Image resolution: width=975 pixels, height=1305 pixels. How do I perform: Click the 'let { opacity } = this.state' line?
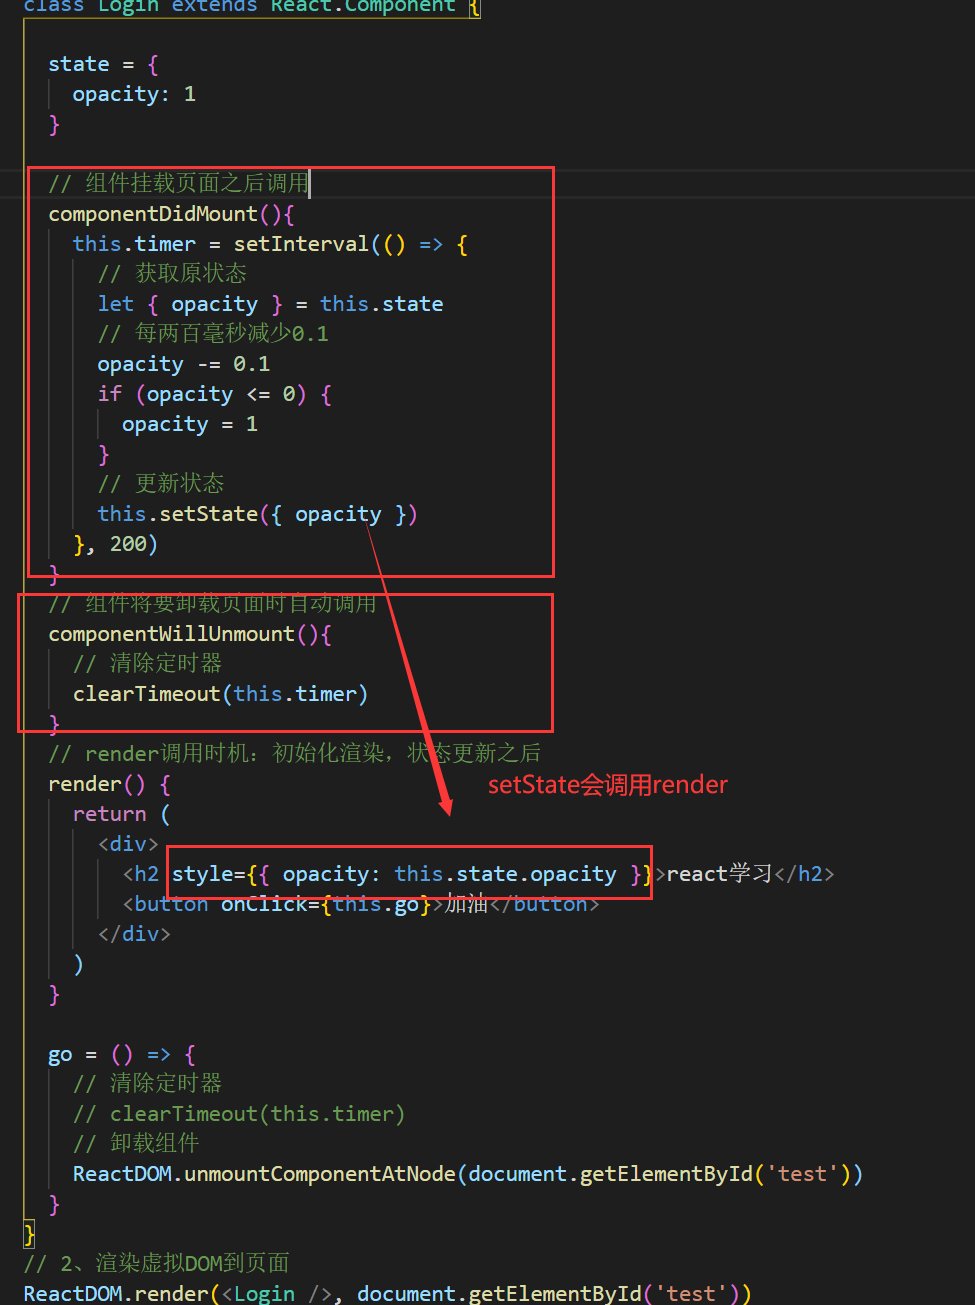coord(270,304)
